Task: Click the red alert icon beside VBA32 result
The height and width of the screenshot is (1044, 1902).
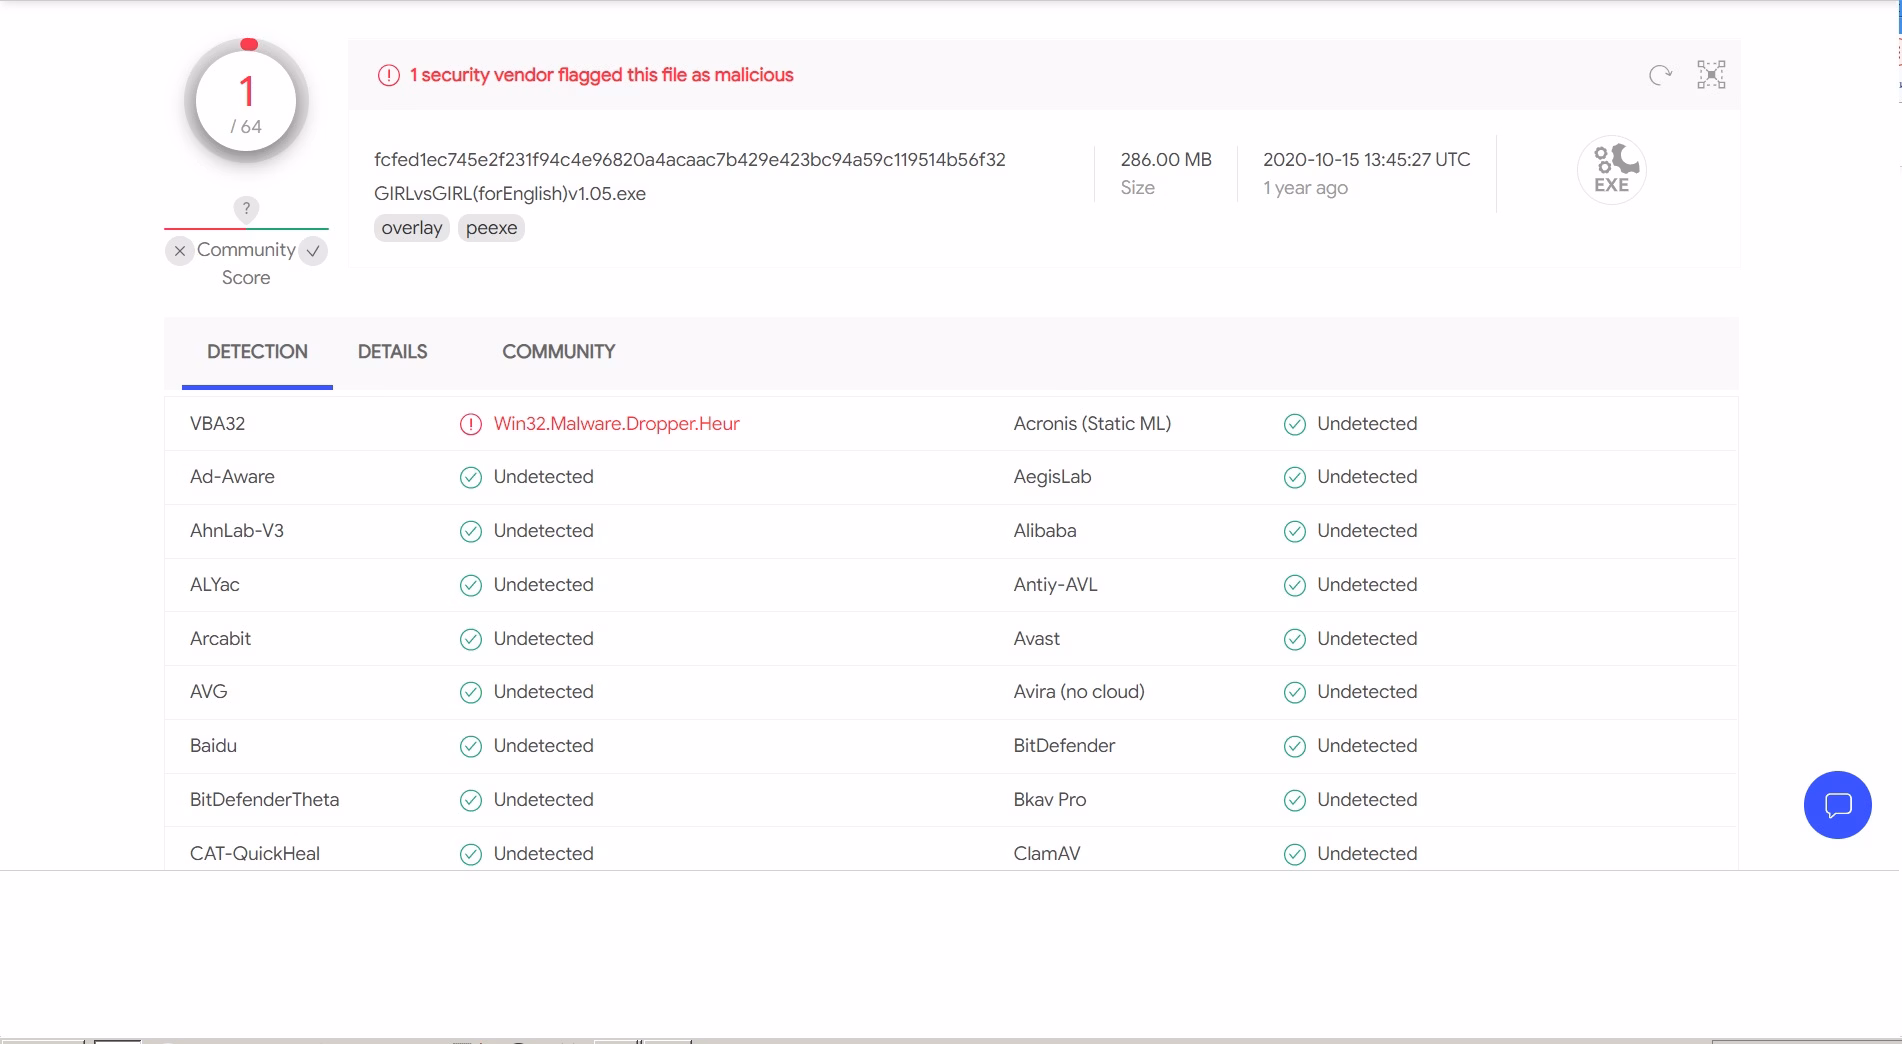Action: point(470,424)
